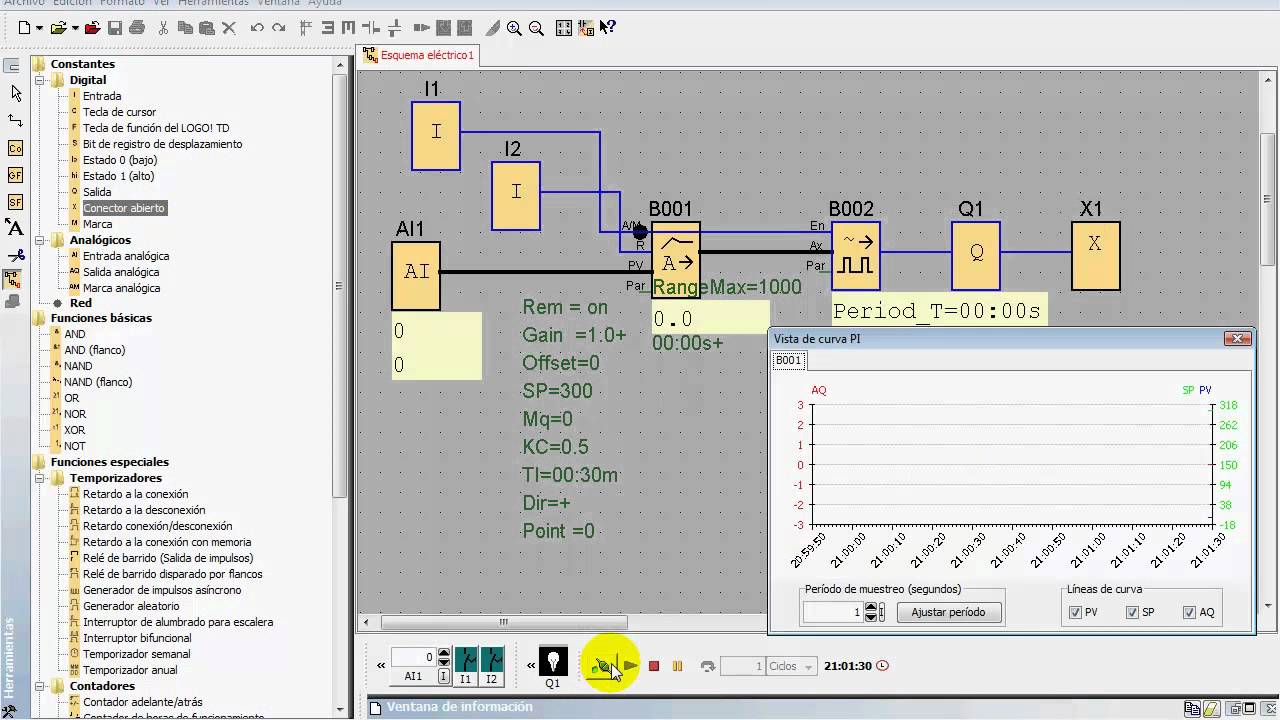This screenshot has height=720, width=1280.
Task: Click the open file folder icon
Action: coord(59,28)
